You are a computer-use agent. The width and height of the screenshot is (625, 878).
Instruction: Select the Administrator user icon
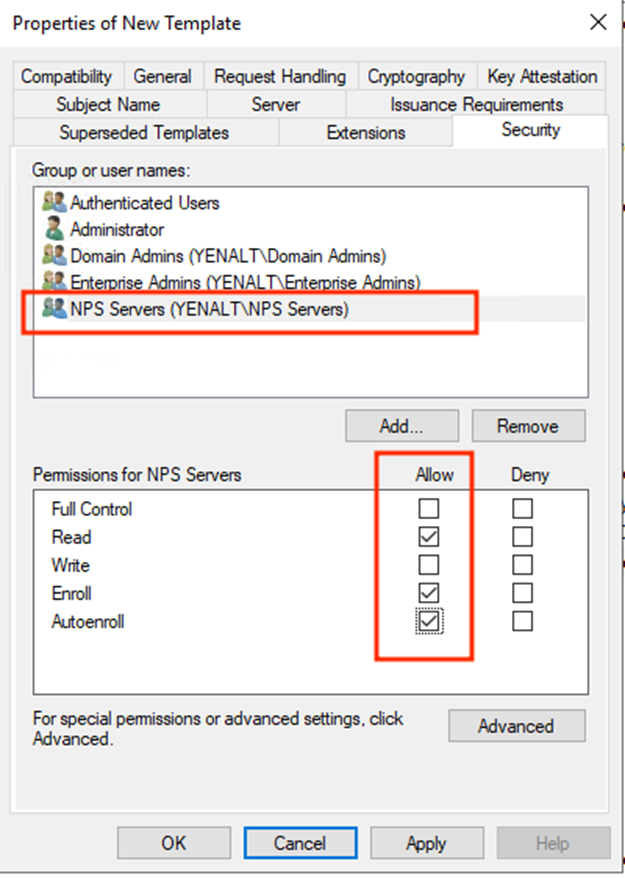54,228
